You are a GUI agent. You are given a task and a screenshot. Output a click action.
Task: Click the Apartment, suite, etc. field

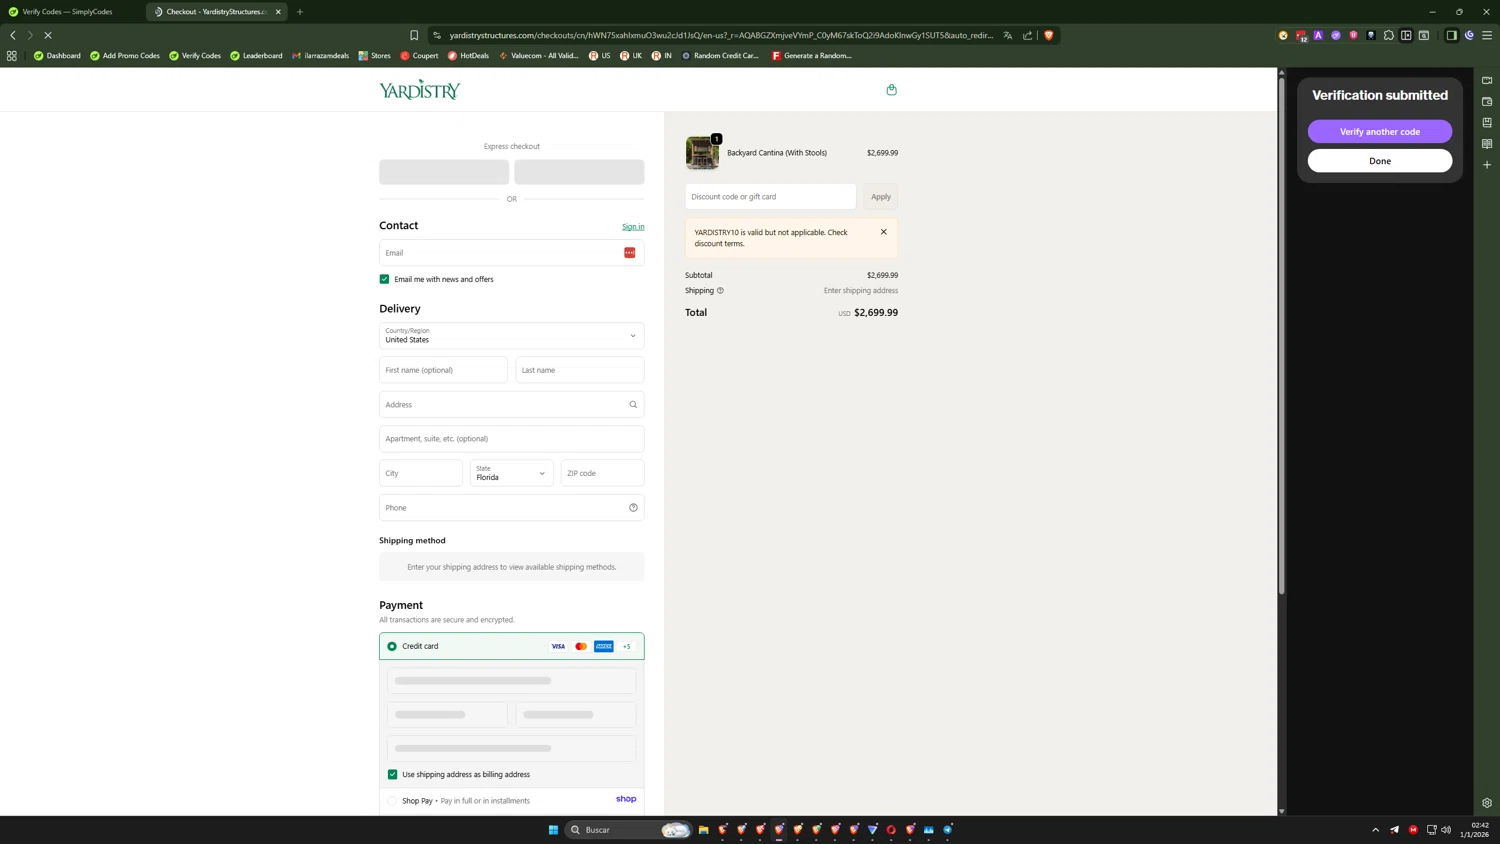click(x=511, y=439)
